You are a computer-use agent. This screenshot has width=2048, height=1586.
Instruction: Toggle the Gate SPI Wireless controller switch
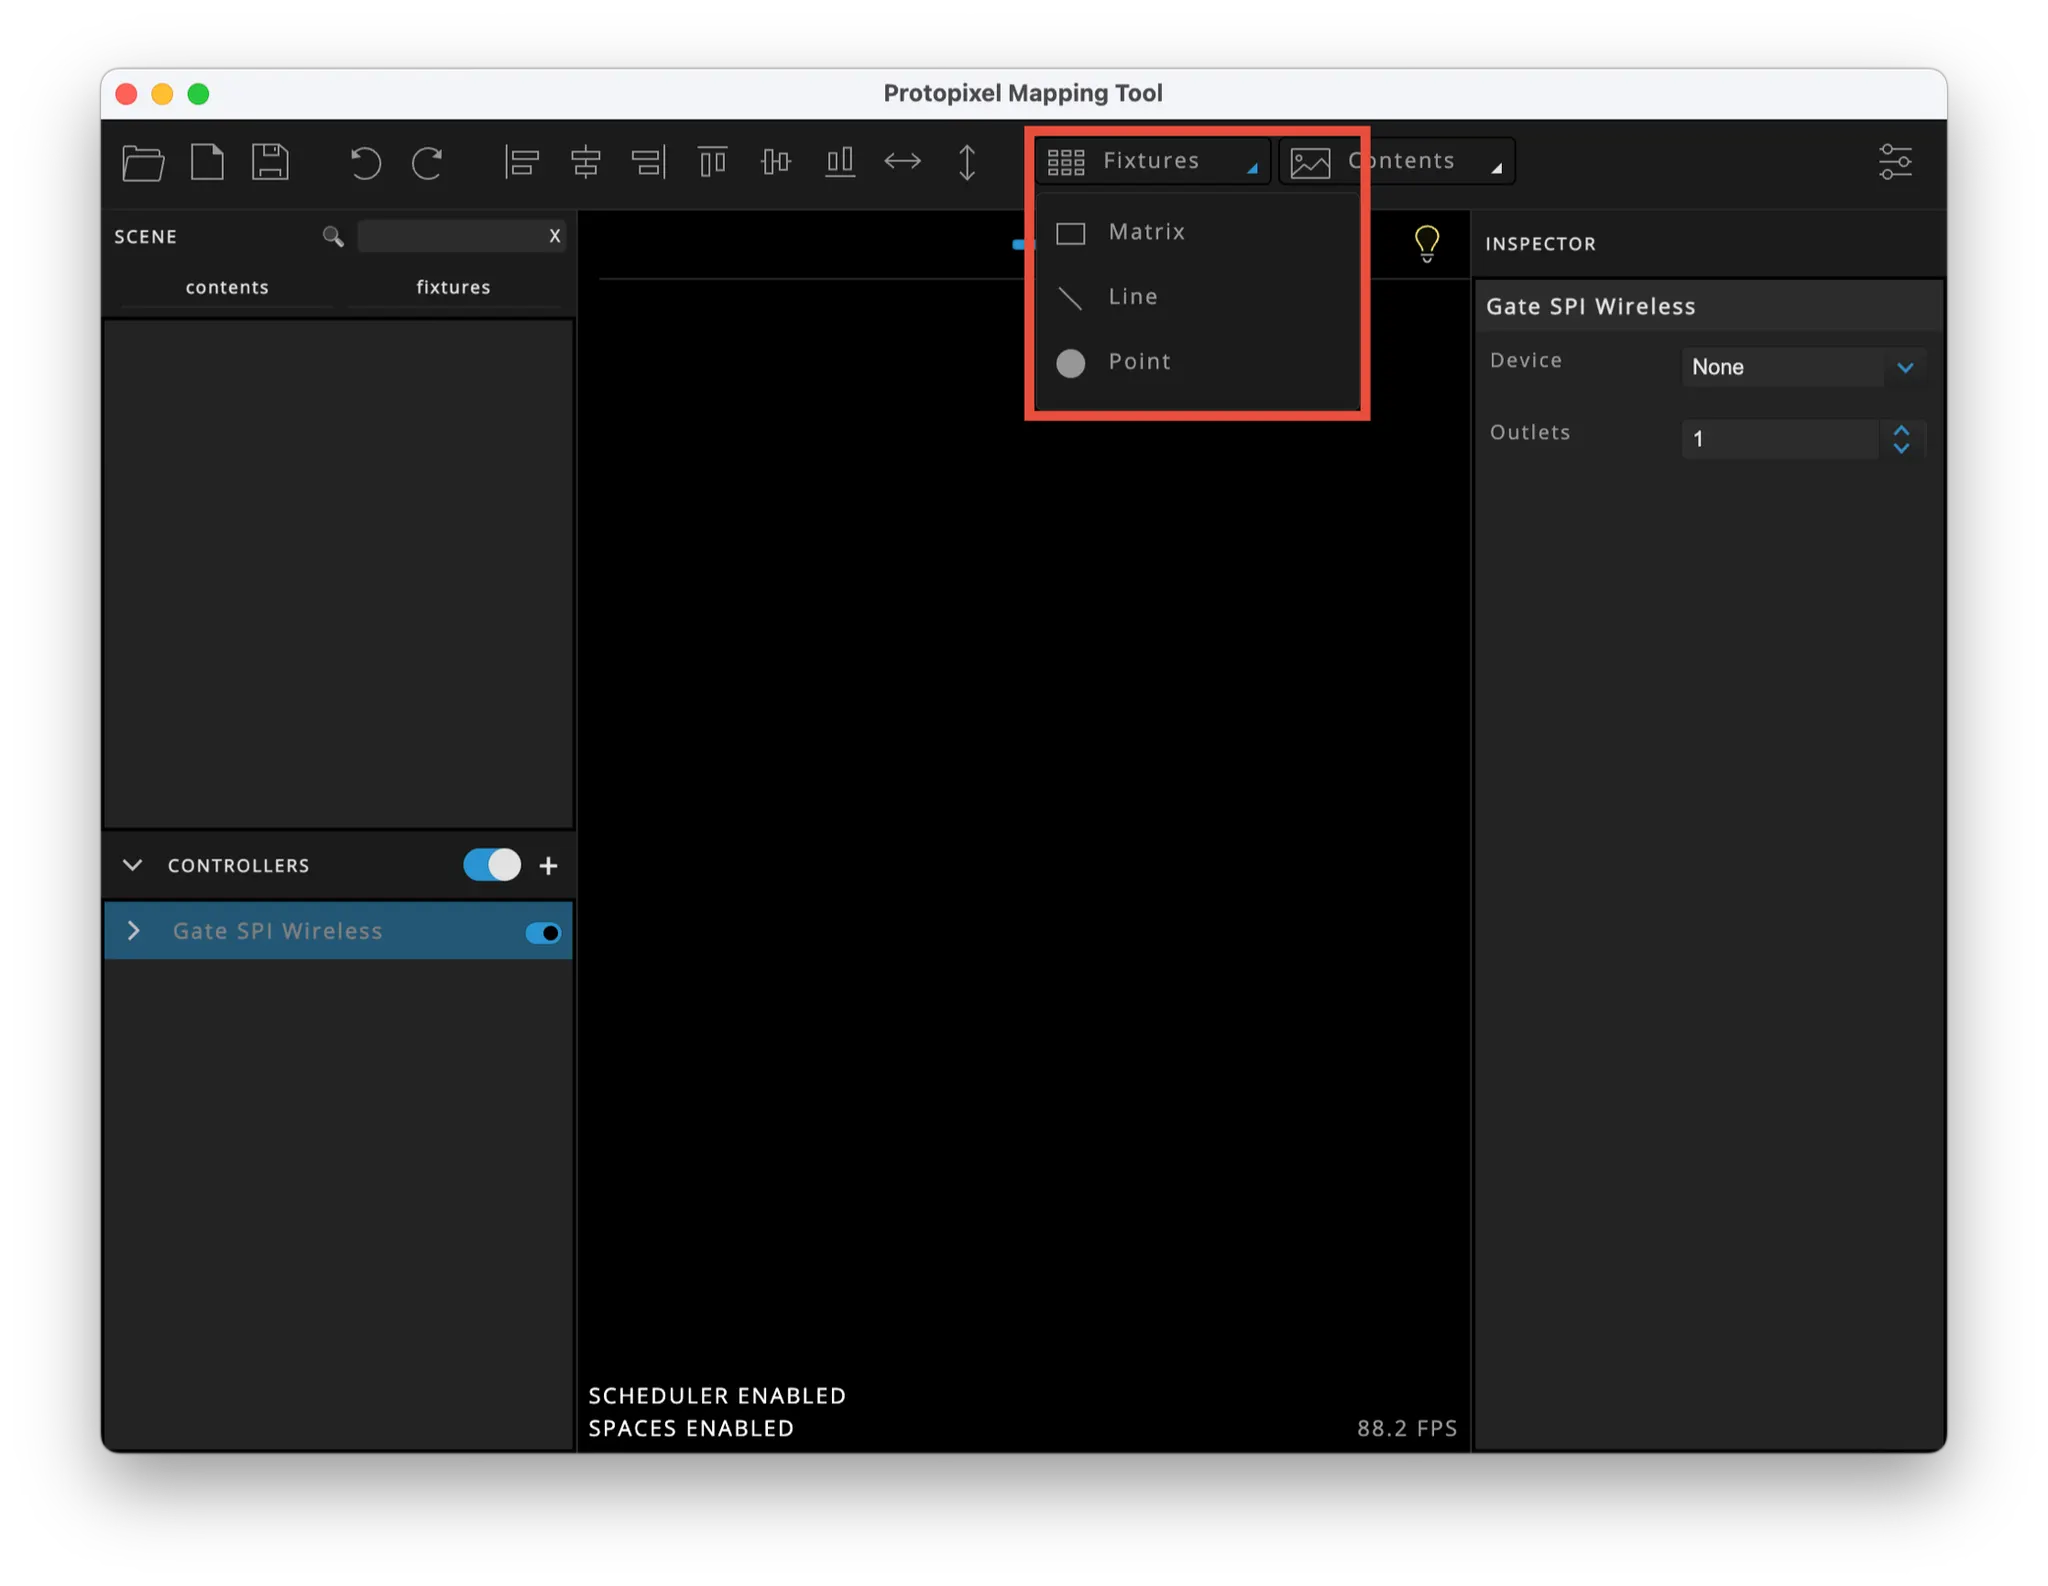point(543,933)
